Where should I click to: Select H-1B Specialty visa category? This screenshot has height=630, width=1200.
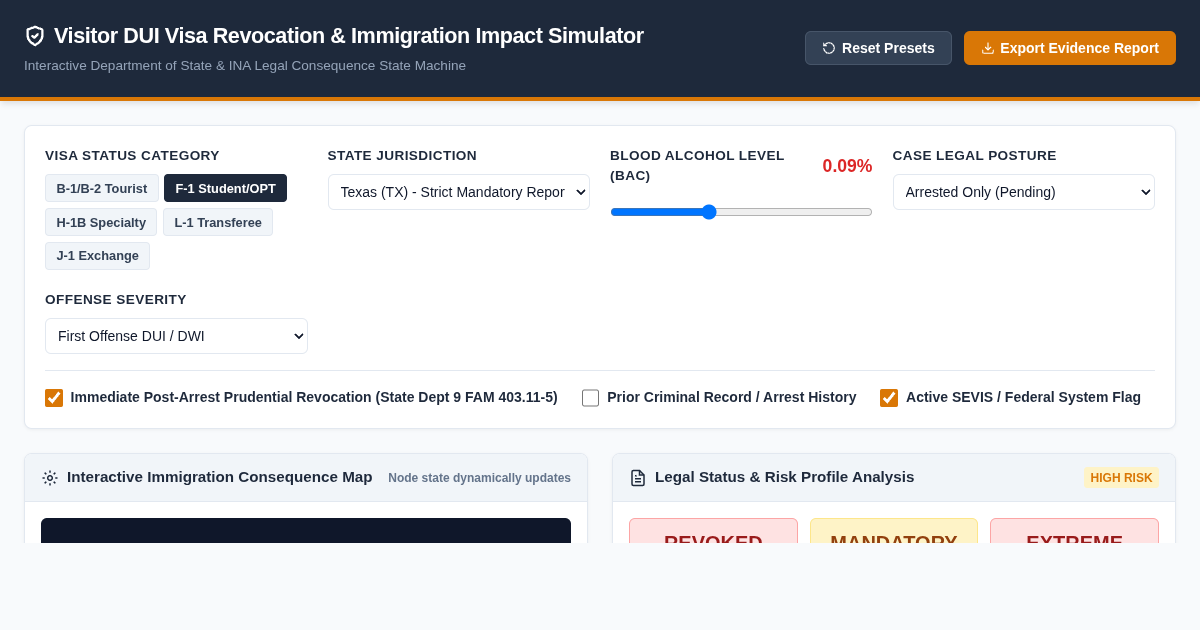click(101, 222)
